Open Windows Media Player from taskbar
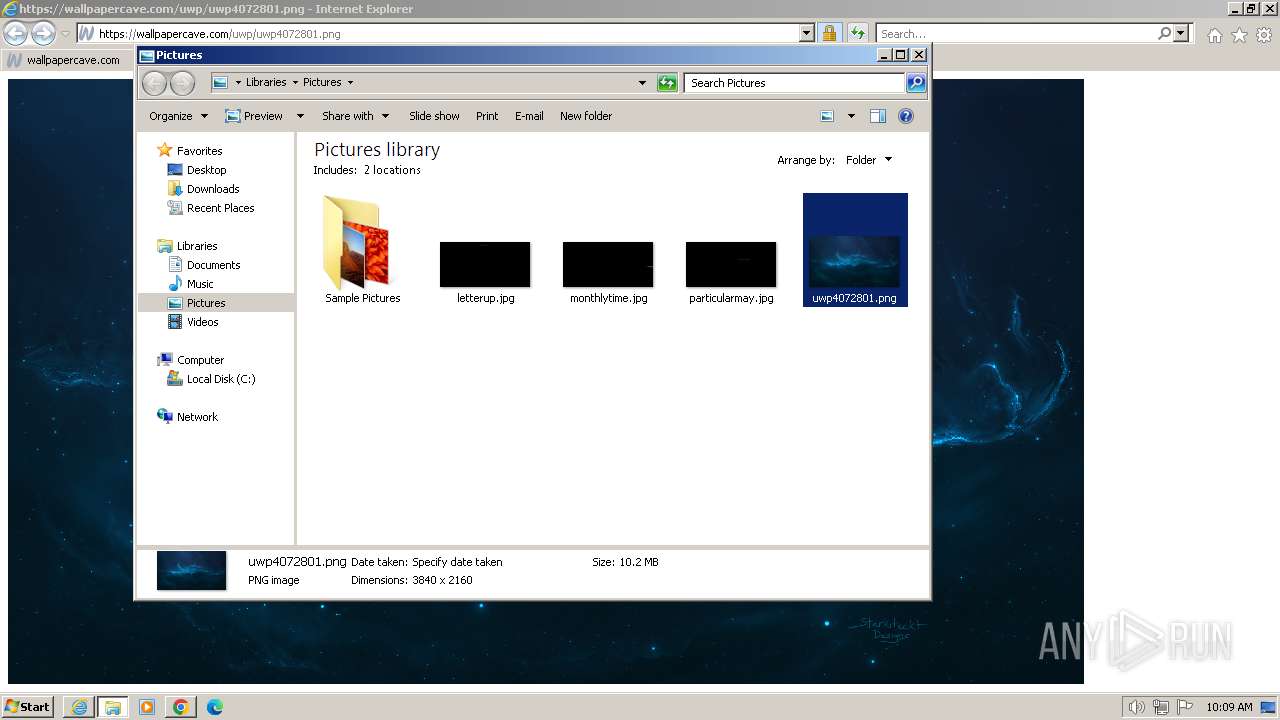The image size is (1280, 720). 147,707
